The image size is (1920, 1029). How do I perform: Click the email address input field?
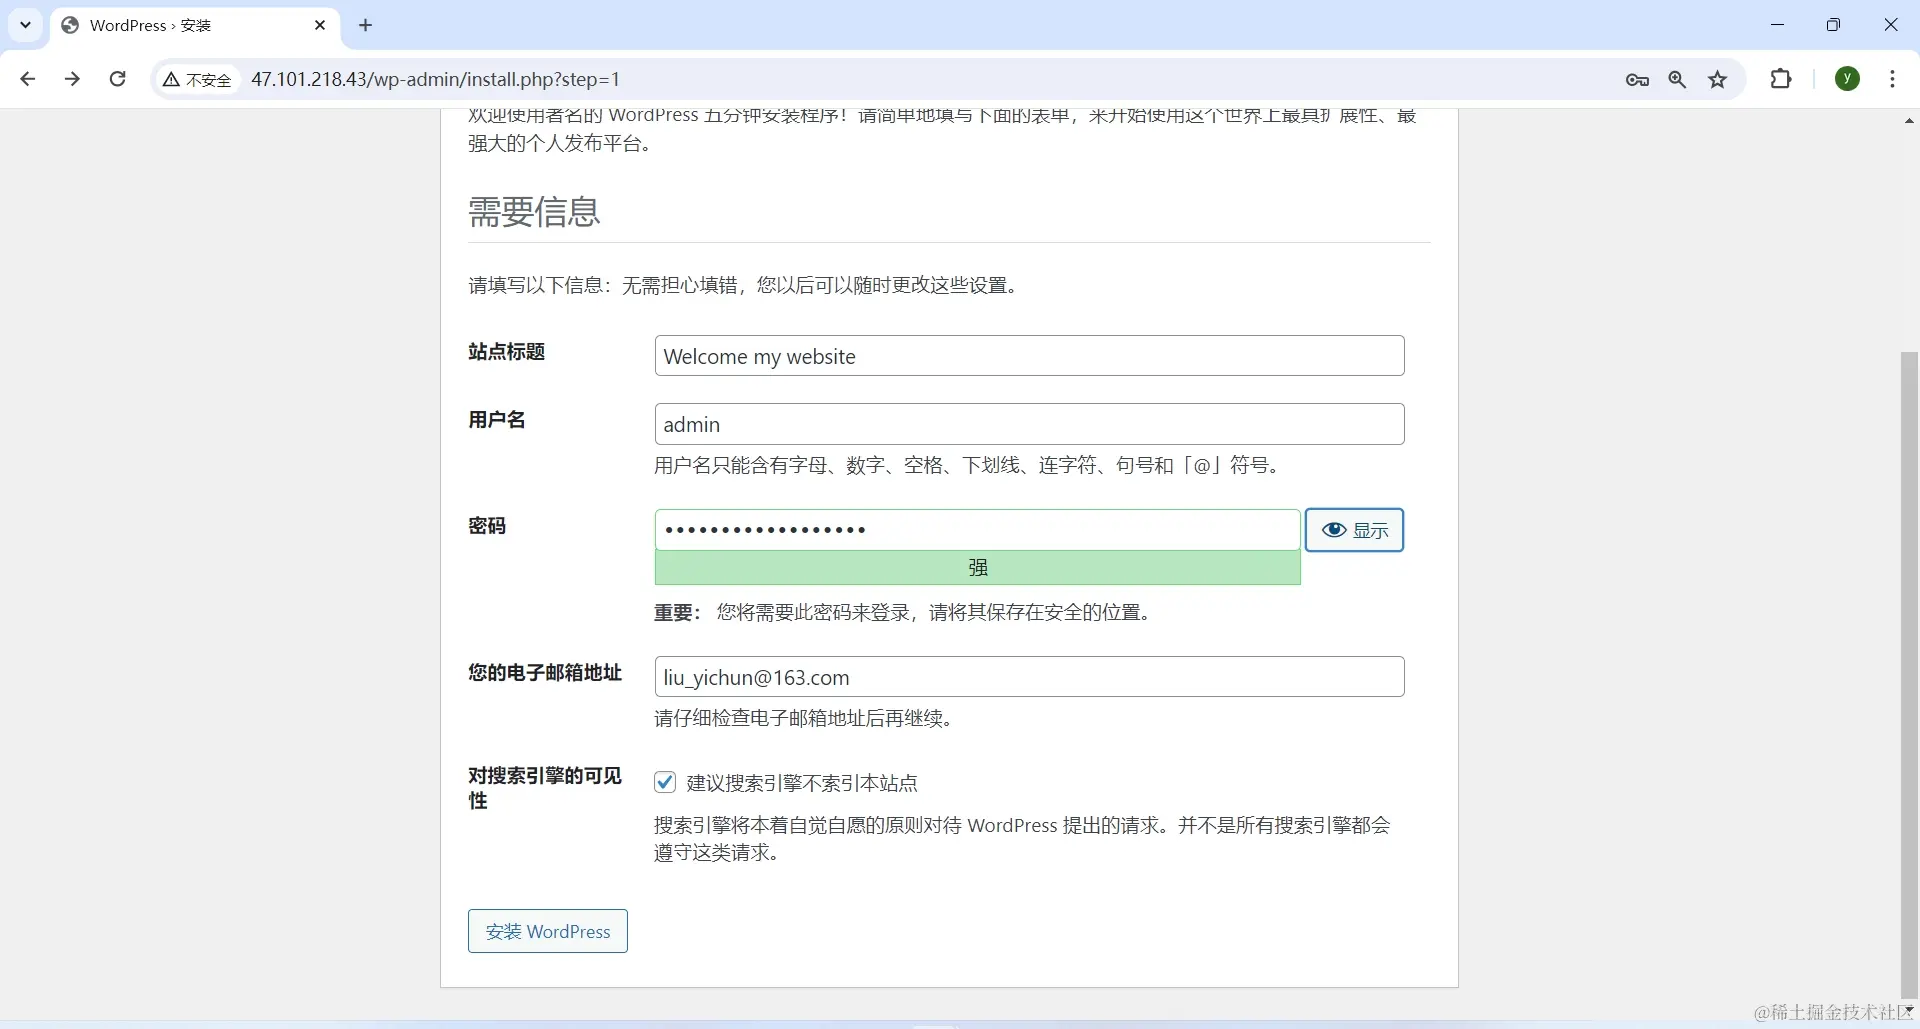point(1029,677)
